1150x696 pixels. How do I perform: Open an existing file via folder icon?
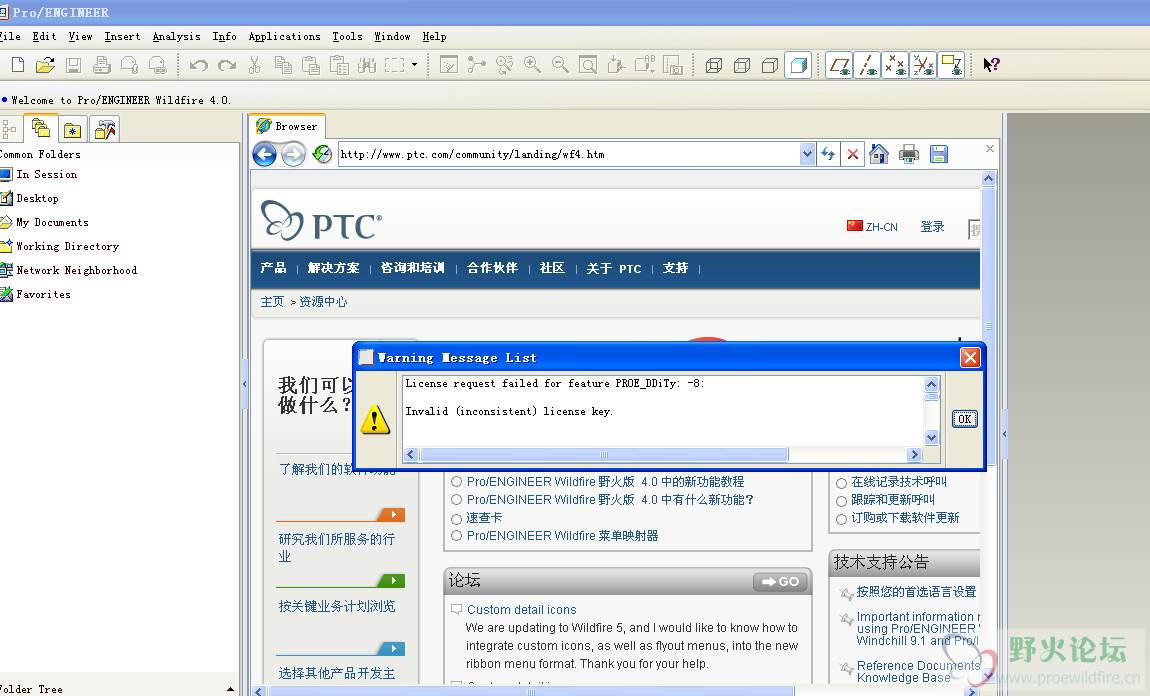click(x=45, y=65)
